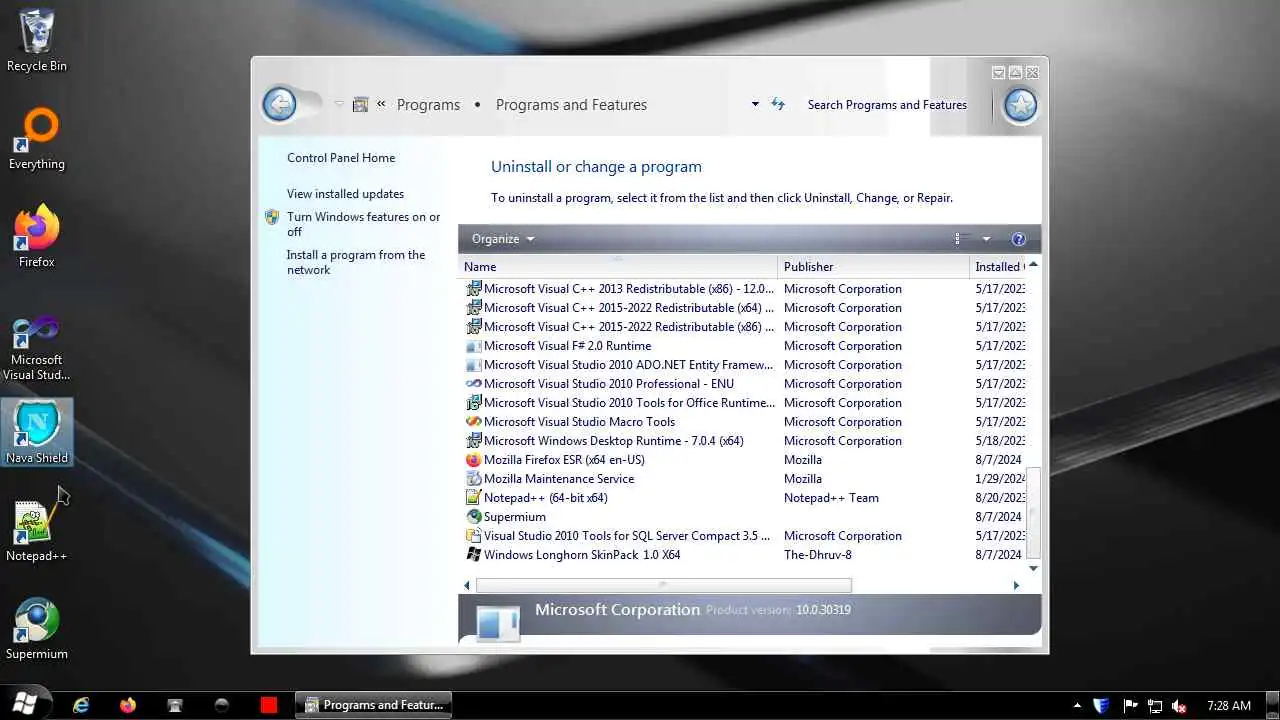Screen dimensions: 1280x720
Task: Sort by the Name column header
Action: pyautogui.click(x=618, y=267)
